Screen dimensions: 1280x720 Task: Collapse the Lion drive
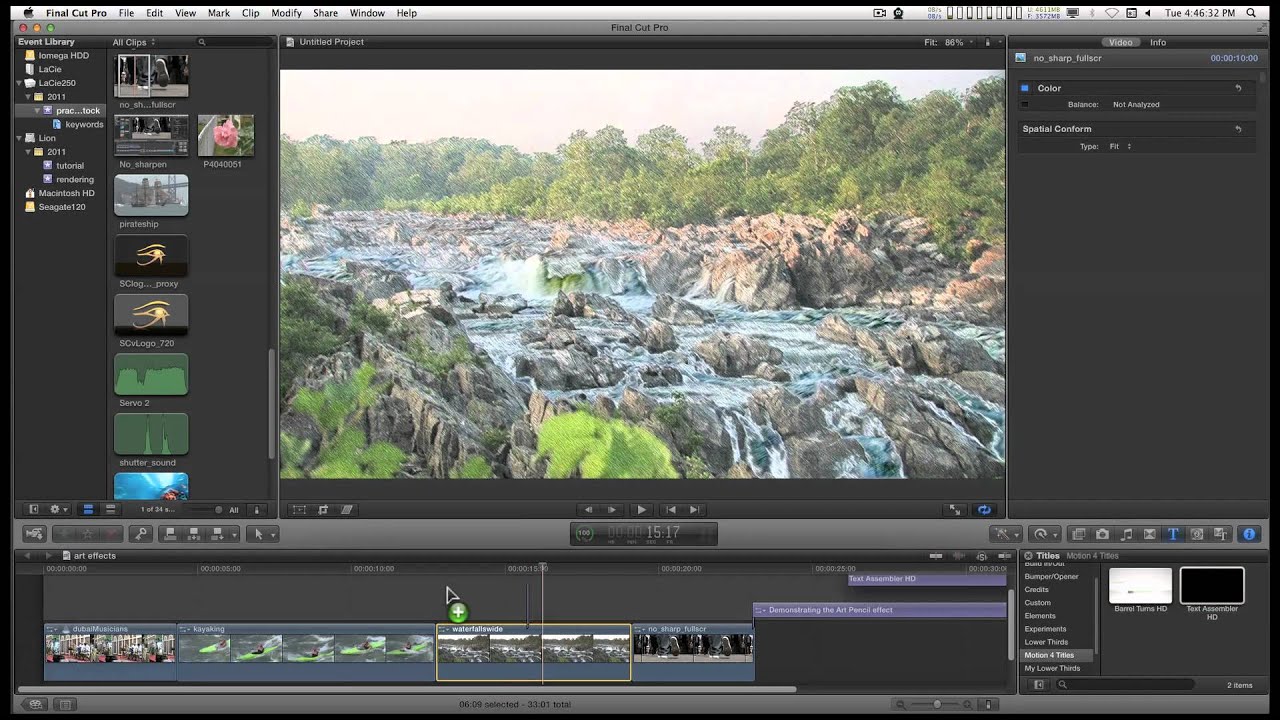tap(20, 138)
